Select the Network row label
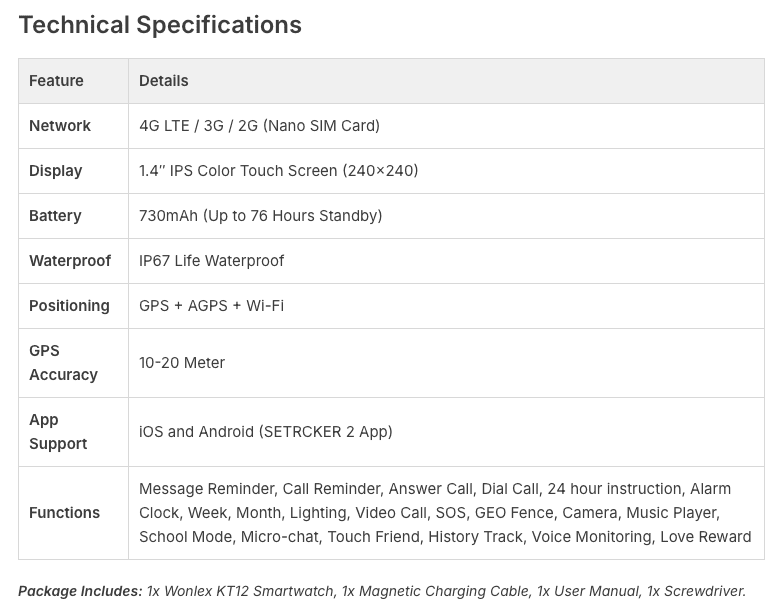Viewport: 780px width, 616px height. coord(60,126)
